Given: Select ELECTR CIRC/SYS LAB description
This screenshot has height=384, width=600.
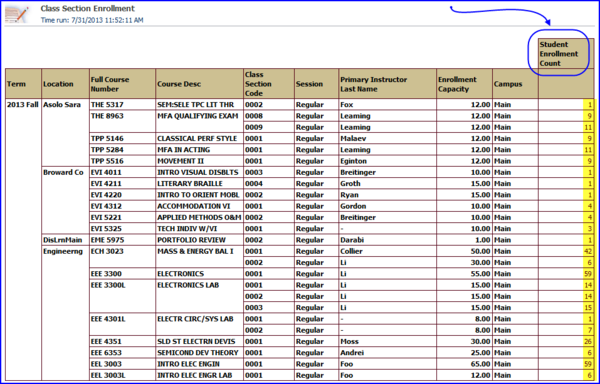Looking at the screenshot, I should tap(195, 319).
